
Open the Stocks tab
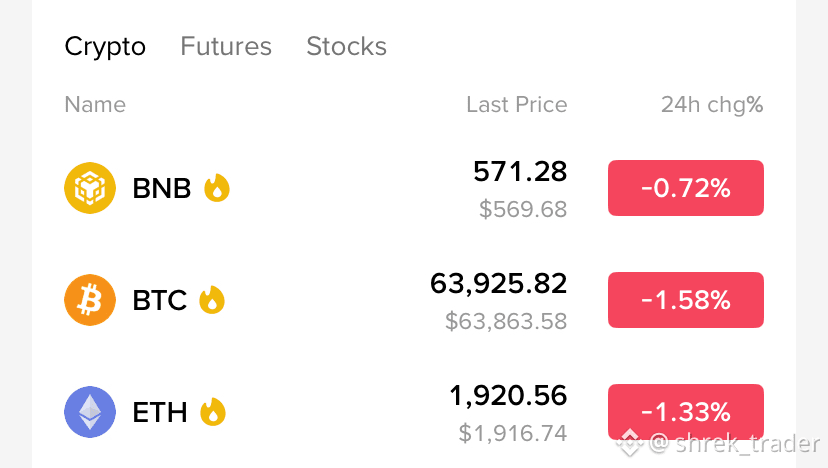pos(346,46)
